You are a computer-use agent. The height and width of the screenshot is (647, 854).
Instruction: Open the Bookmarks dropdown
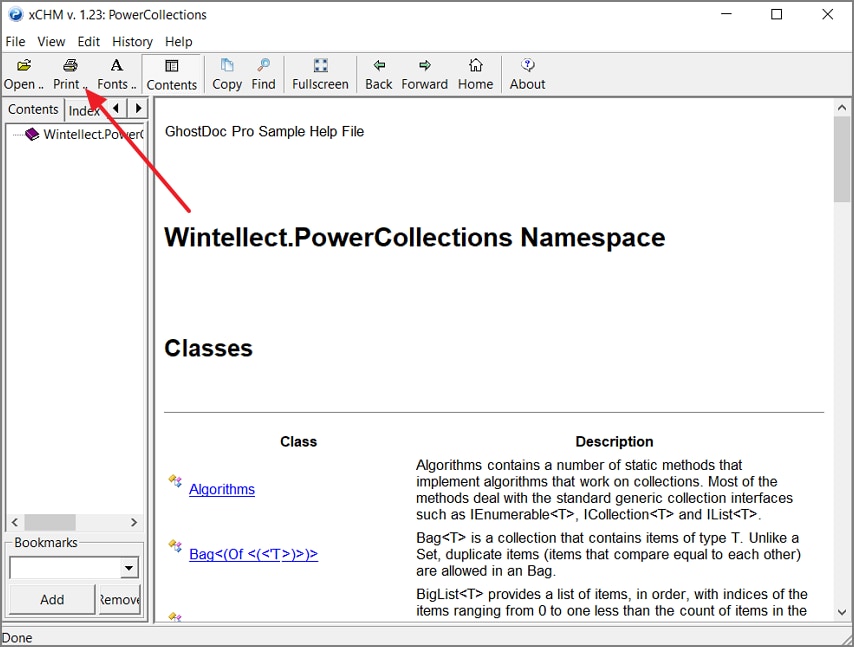[x=129, y=568]
